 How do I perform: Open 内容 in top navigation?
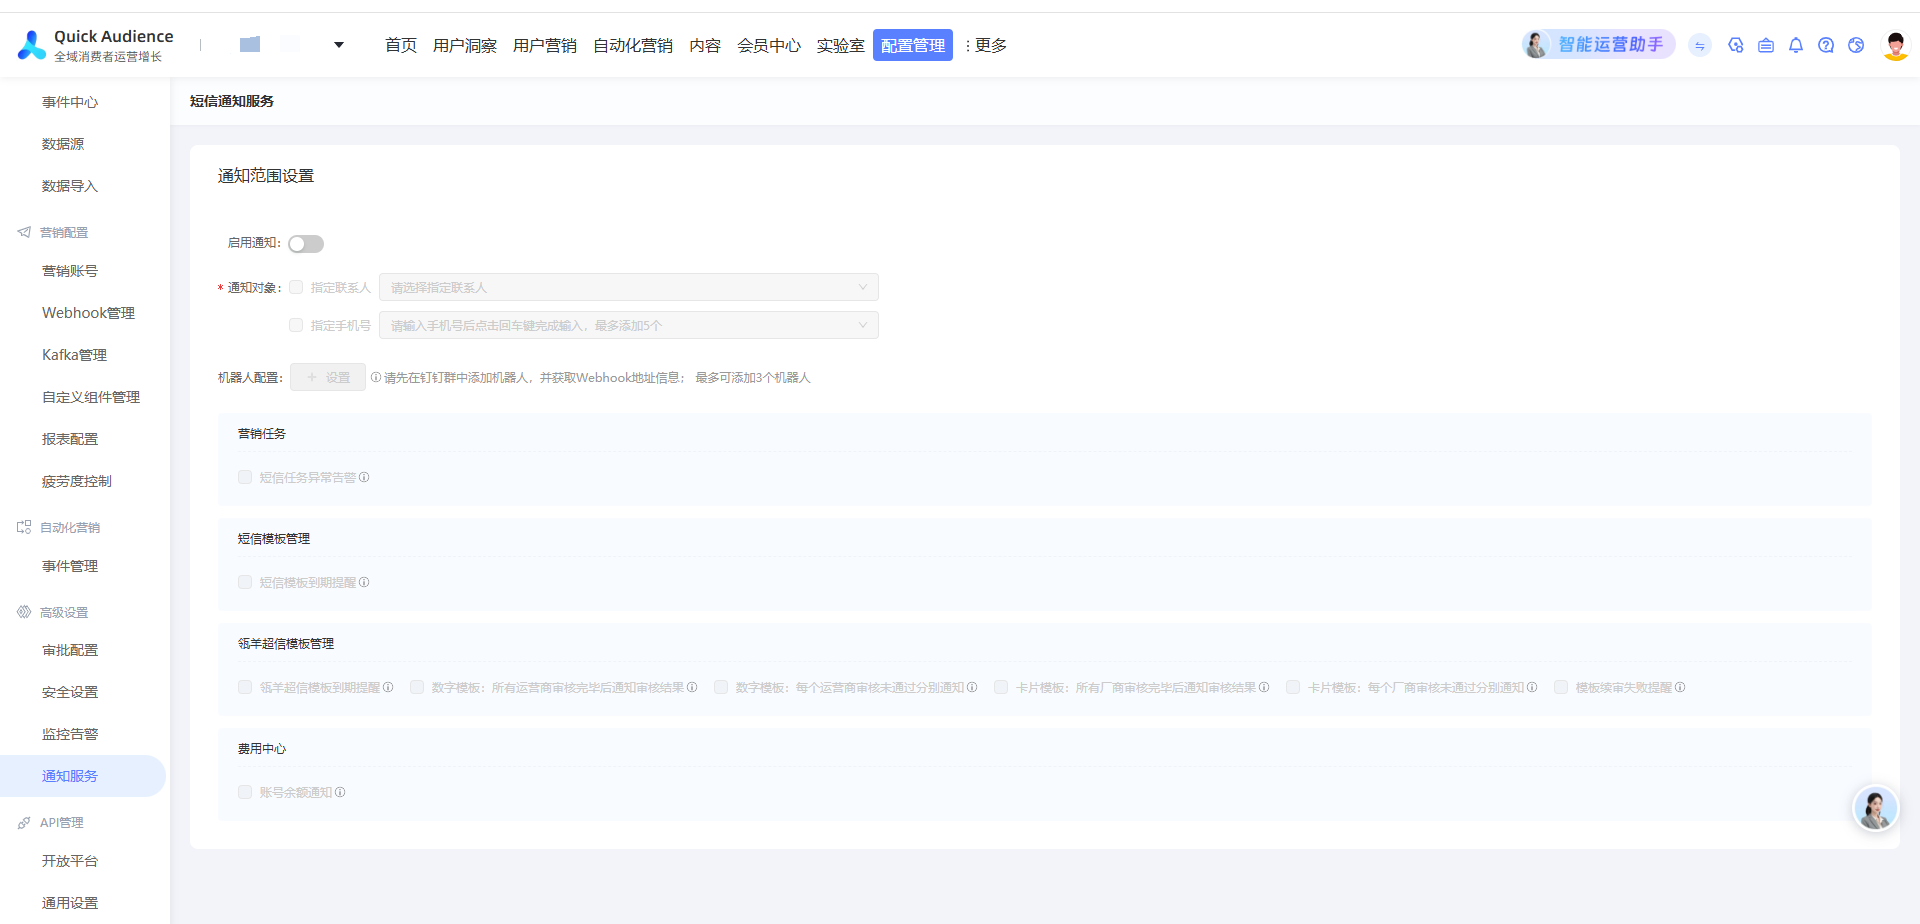[705, 45]
